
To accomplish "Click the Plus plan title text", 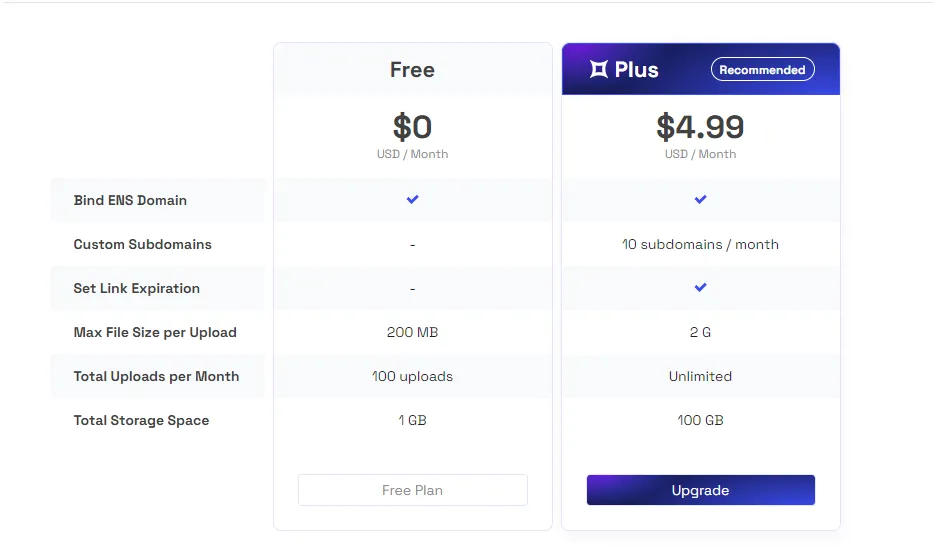I will 637,70.
